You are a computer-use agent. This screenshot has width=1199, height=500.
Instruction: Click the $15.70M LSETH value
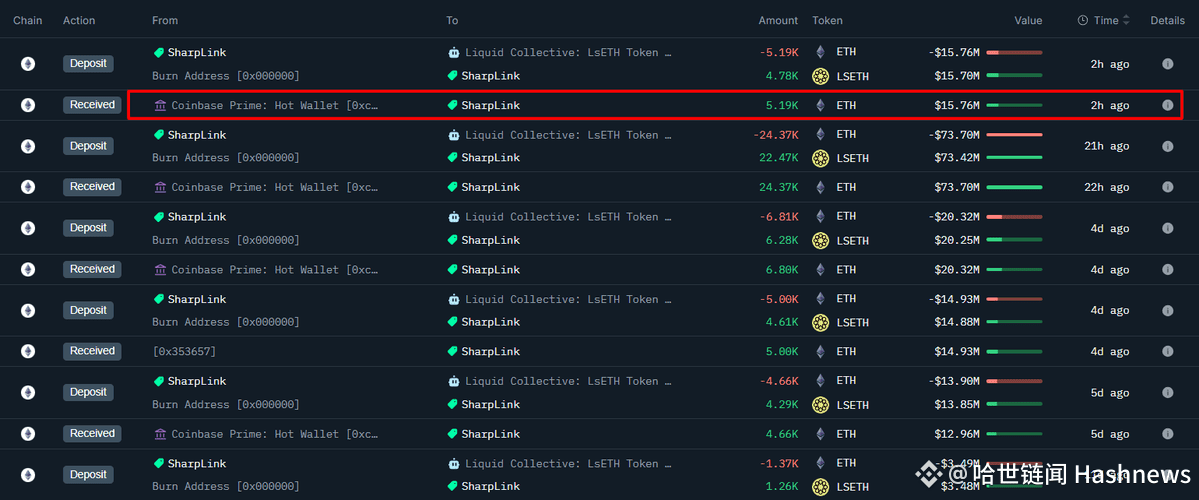(957, 76)
